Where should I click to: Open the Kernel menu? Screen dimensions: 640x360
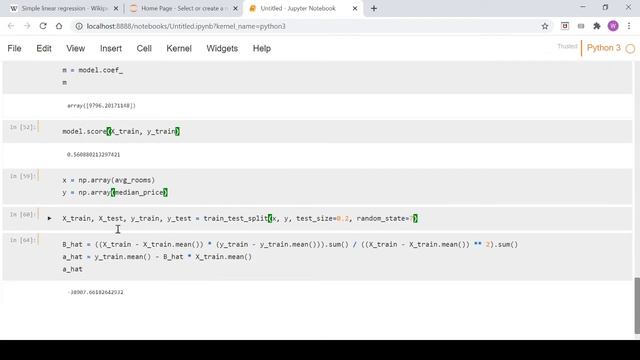click(179, 49)
